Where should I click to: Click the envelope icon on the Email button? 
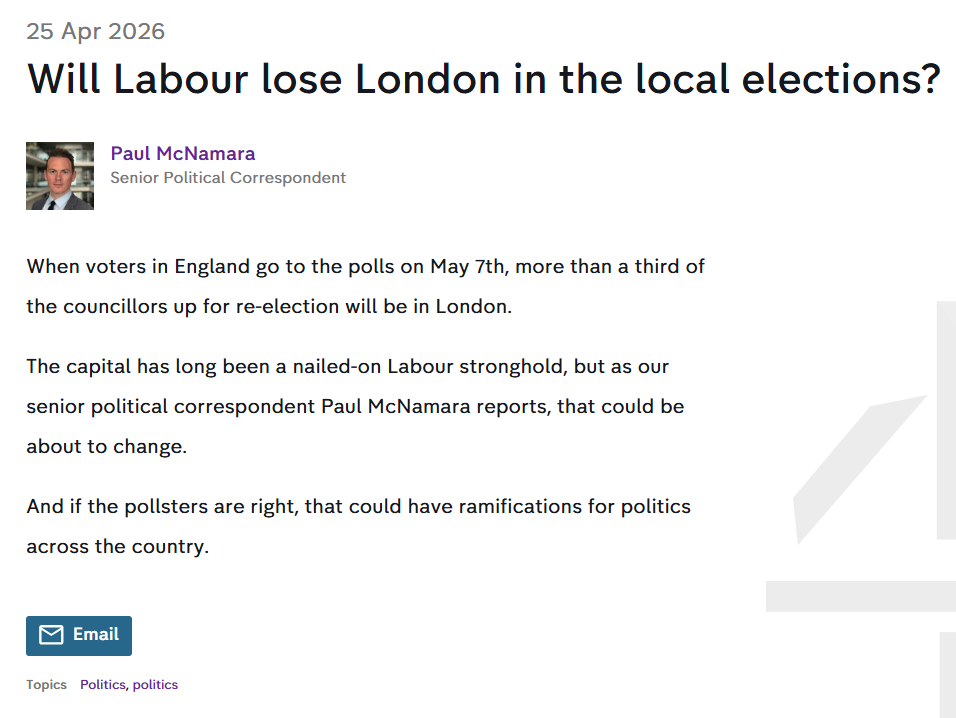51,635
